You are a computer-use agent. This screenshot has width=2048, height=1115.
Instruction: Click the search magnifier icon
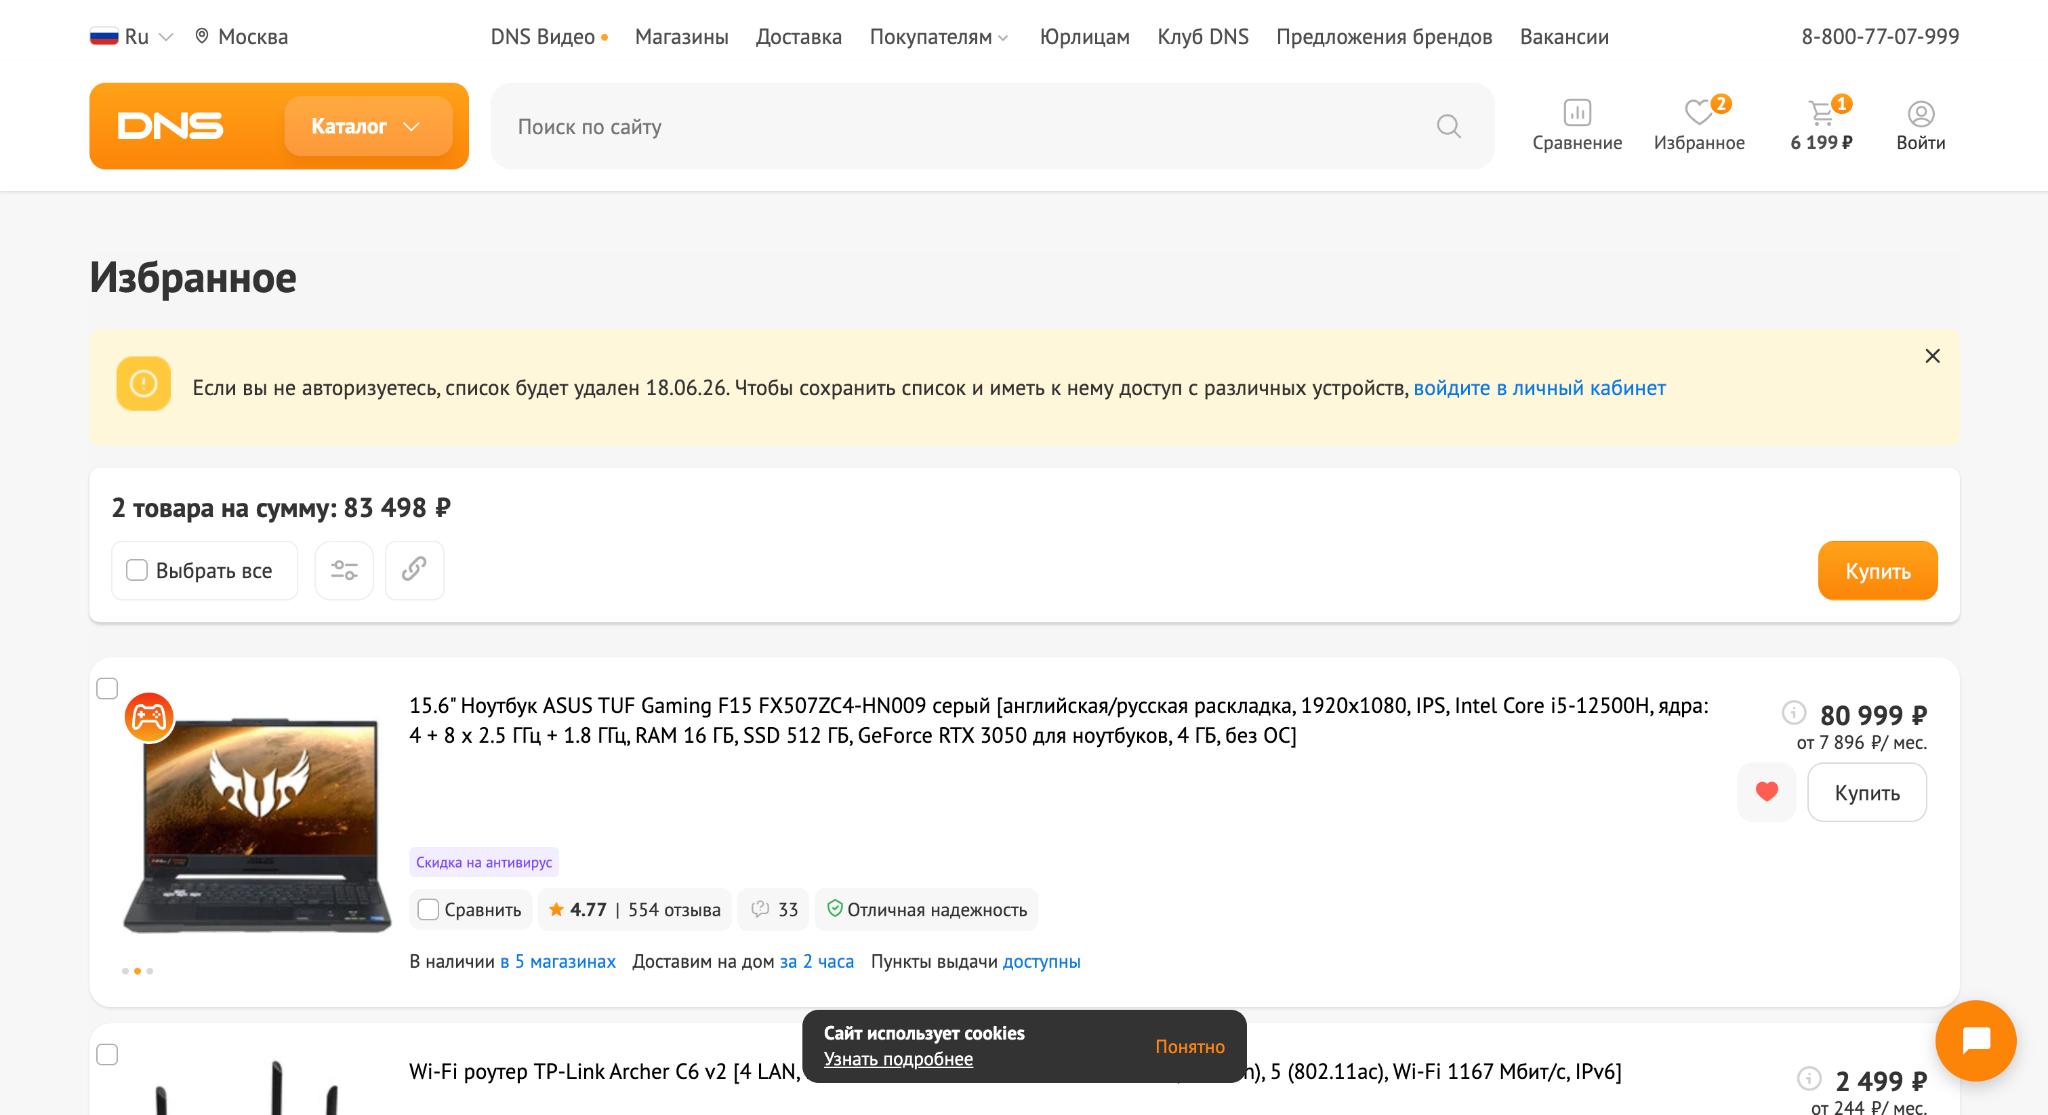pos(1449,126)
